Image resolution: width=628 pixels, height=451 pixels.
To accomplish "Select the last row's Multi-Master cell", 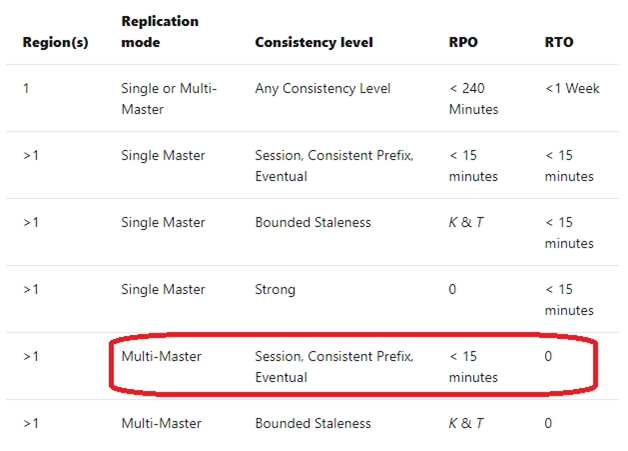I will pos(161,423).
